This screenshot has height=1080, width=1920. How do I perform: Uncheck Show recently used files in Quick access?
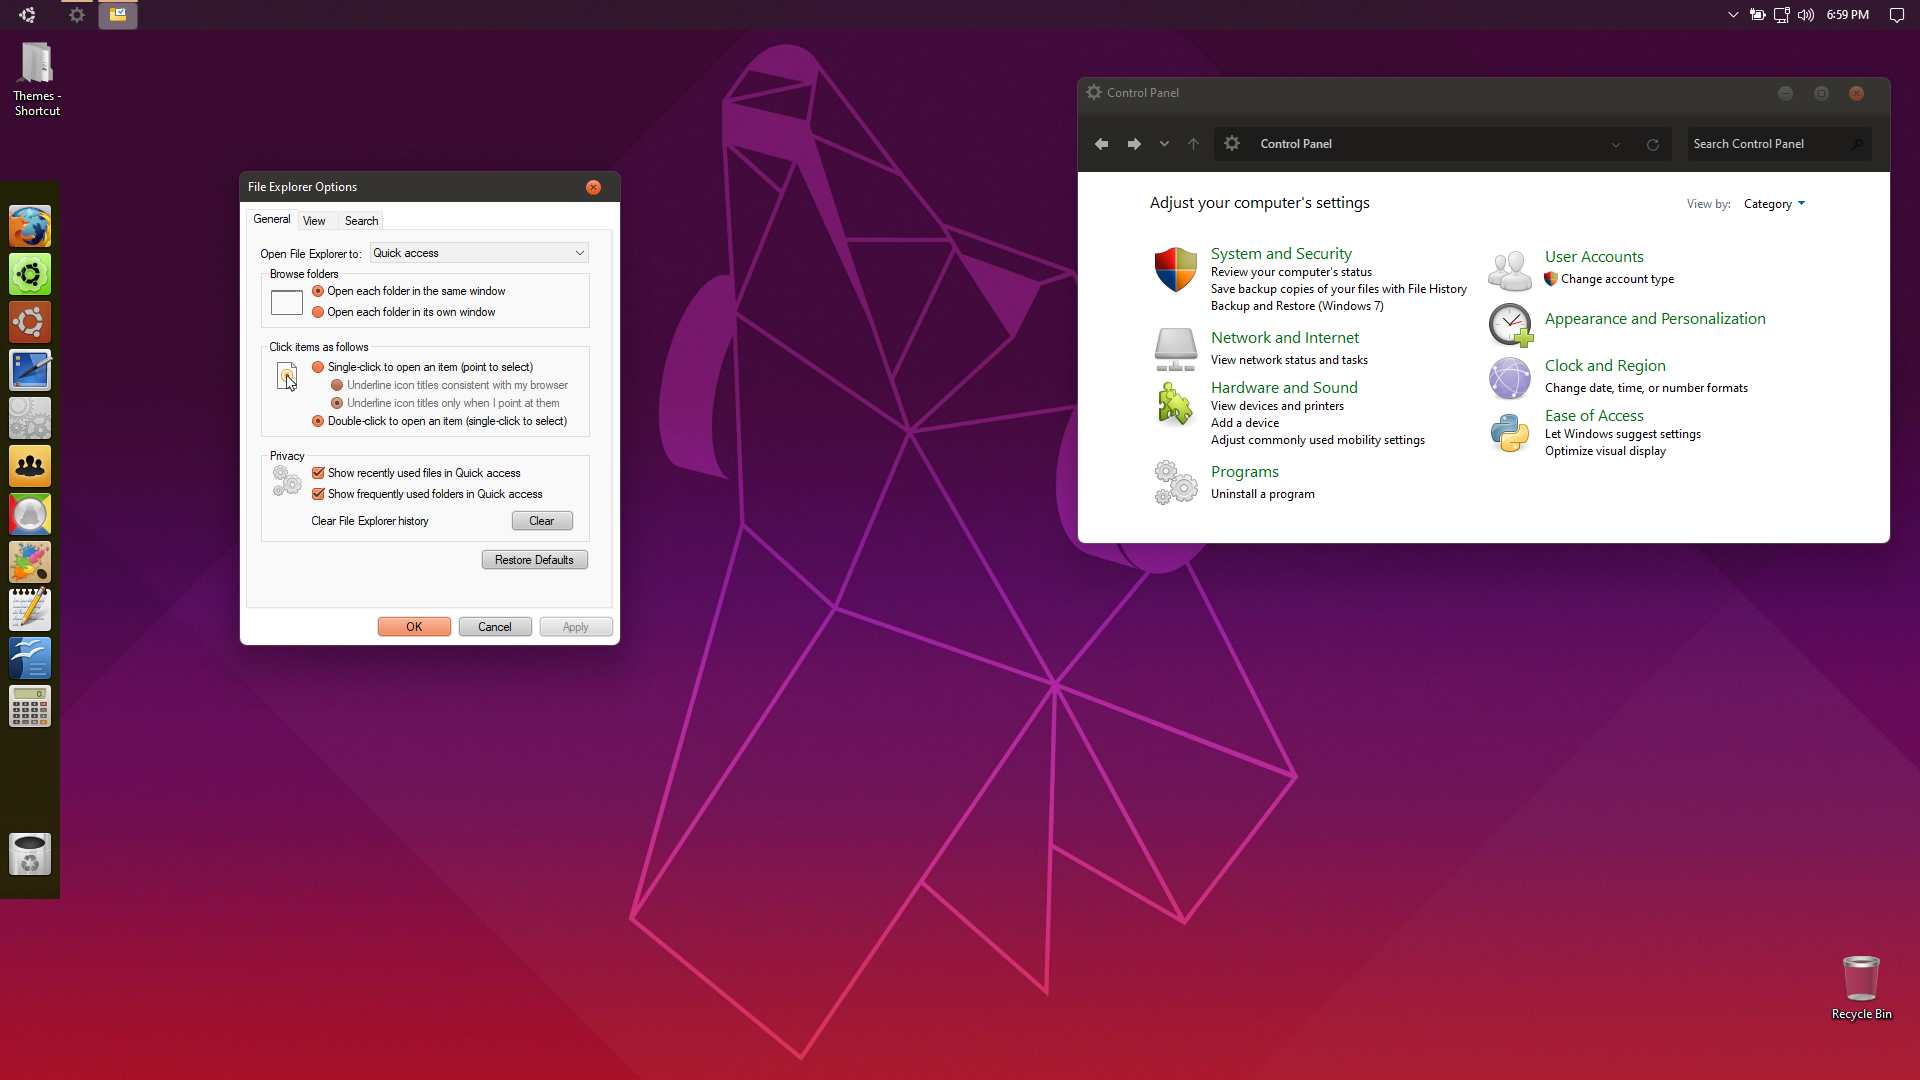click(318, 473)
